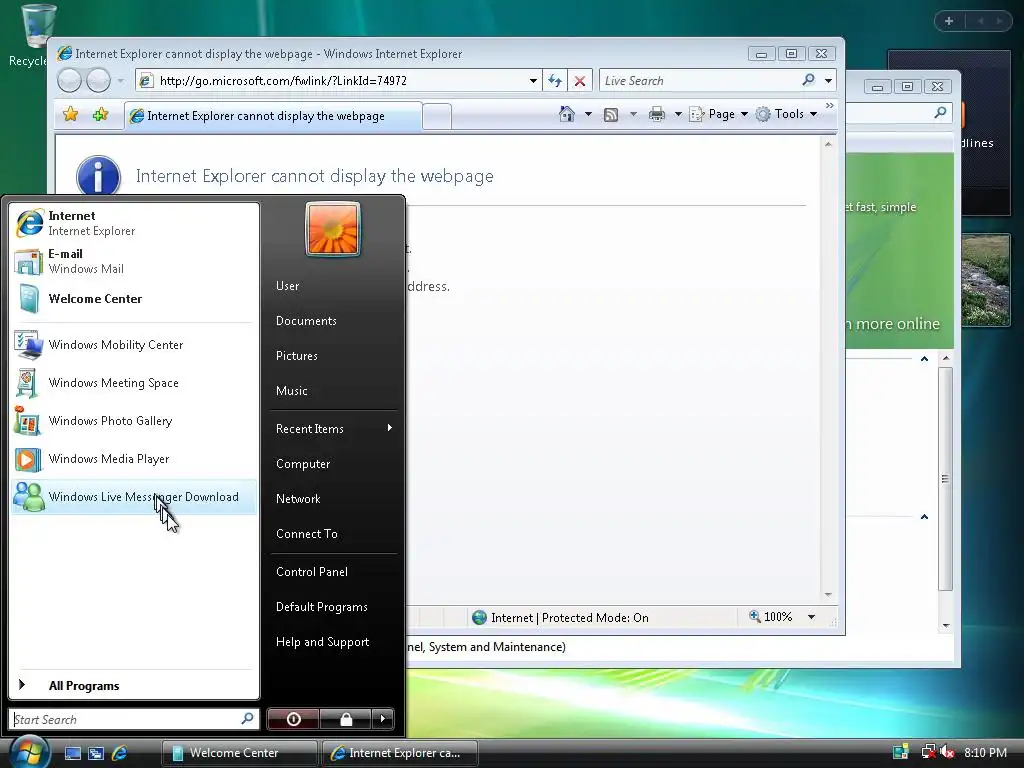Image resolution: width=1024 pixels, height=768 pixels.
Task: Click the Start menu power button
Action: tap(293, 719)
